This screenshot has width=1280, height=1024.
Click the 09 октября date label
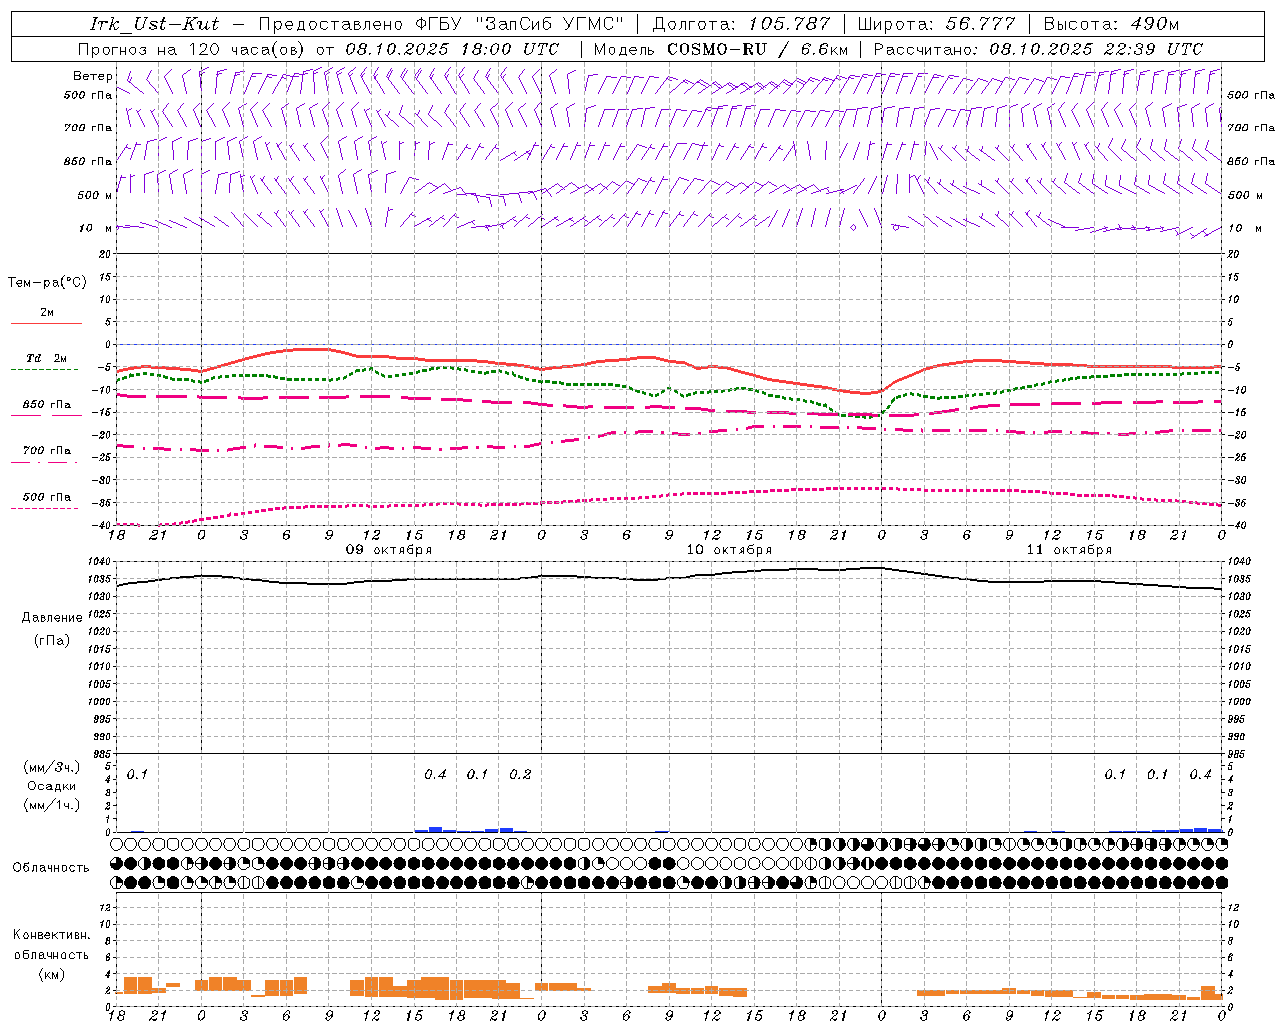click(x=389, y=550)
